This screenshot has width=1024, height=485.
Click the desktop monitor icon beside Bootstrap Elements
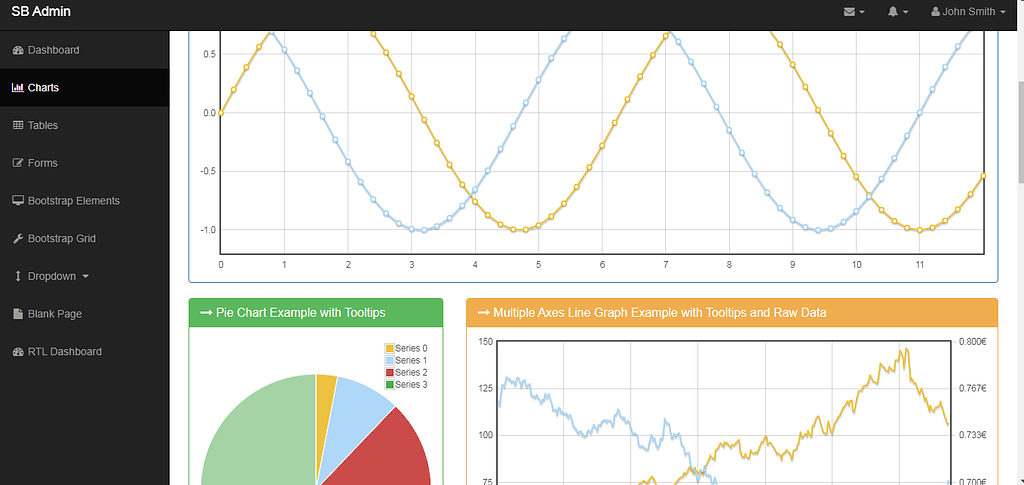click(18, 201)
